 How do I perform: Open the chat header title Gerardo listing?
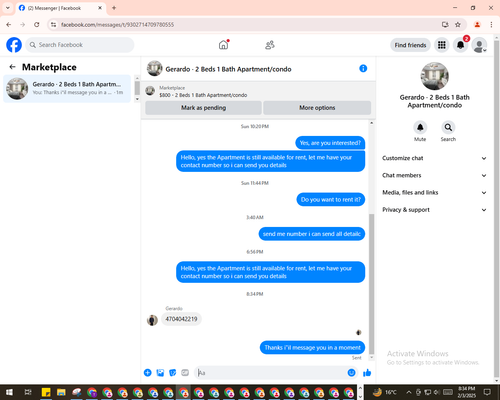point(228,69)
